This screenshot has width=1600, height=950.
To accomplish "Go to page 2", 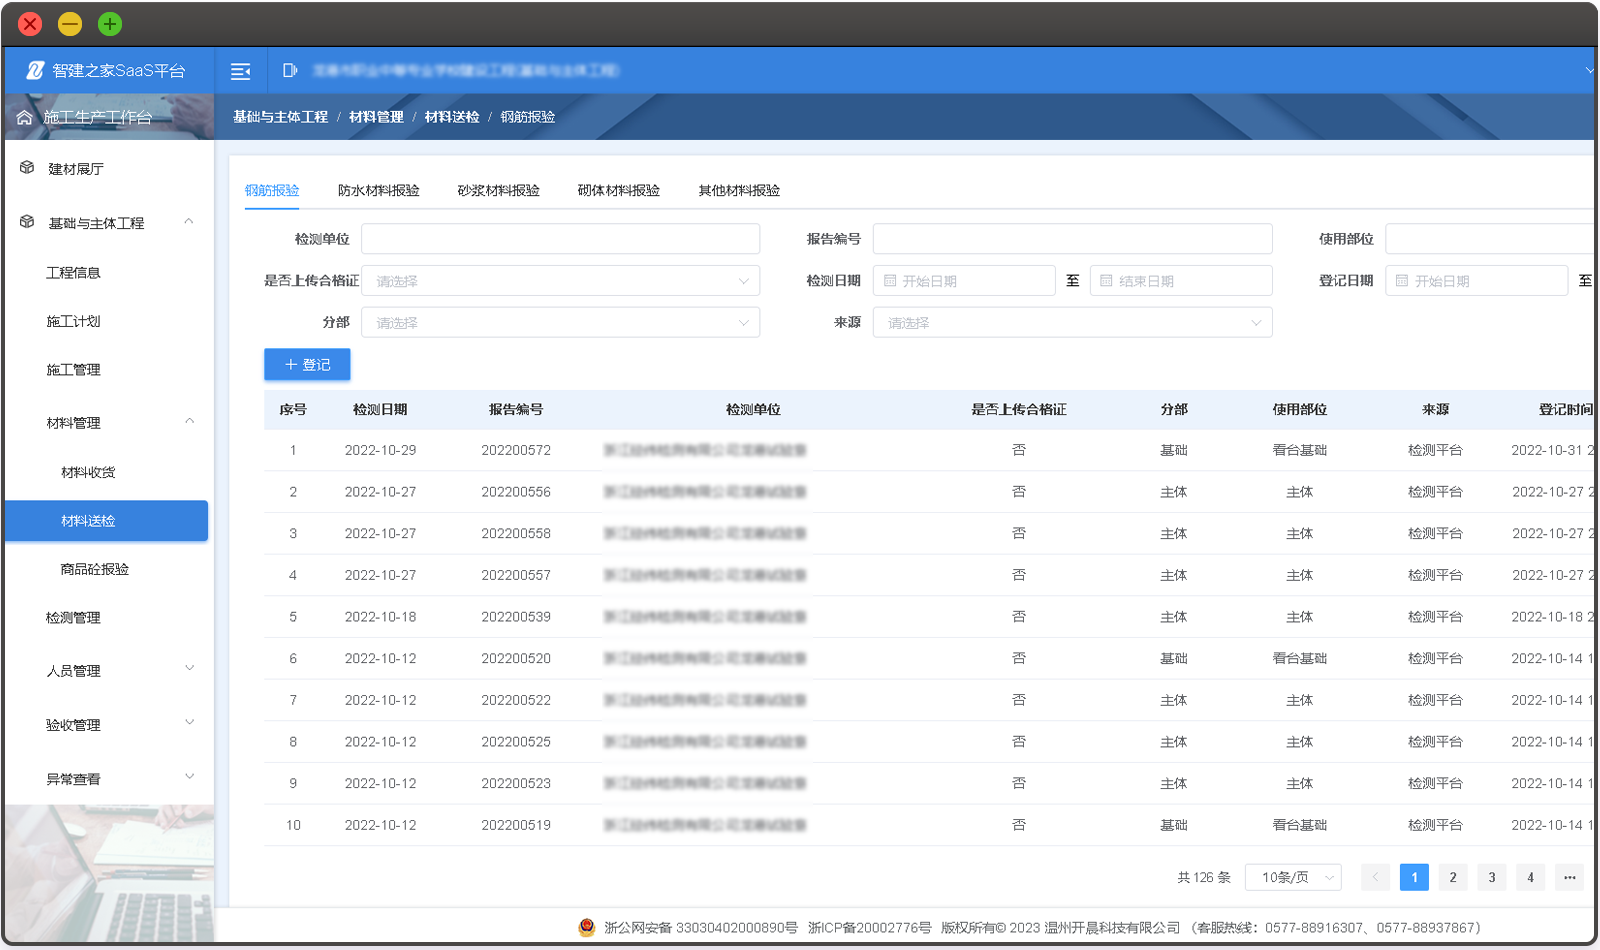I will 1453,877.
